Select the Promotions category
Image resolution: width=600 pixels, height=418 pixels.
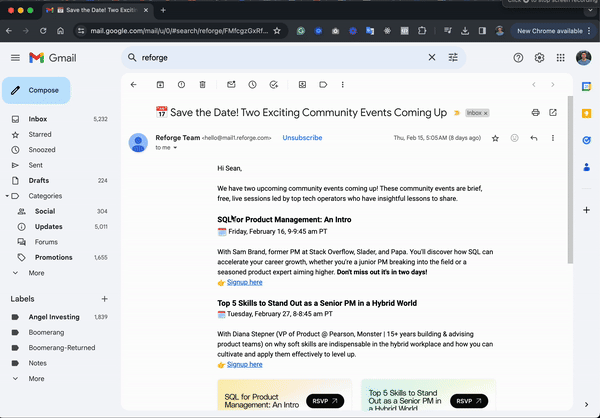[54, 257]
